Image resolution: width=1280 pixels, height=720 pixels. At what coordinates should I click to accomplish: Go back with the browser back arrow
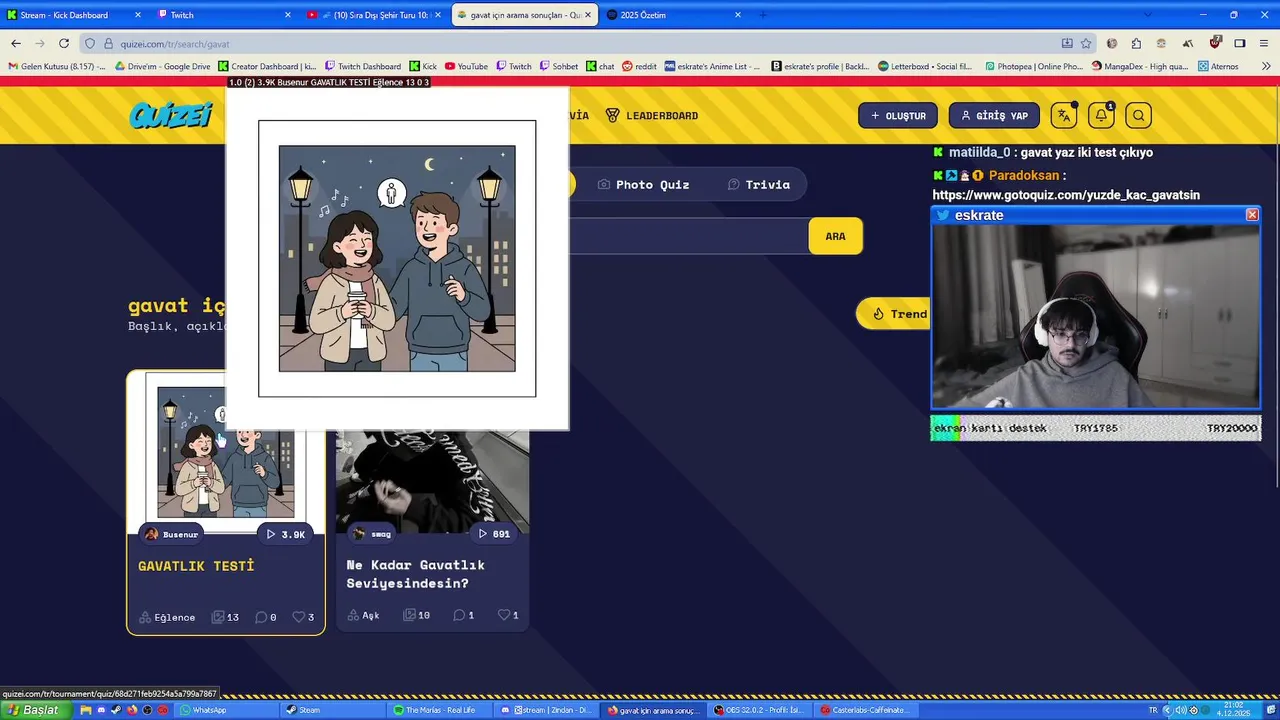tap(16, 43)
